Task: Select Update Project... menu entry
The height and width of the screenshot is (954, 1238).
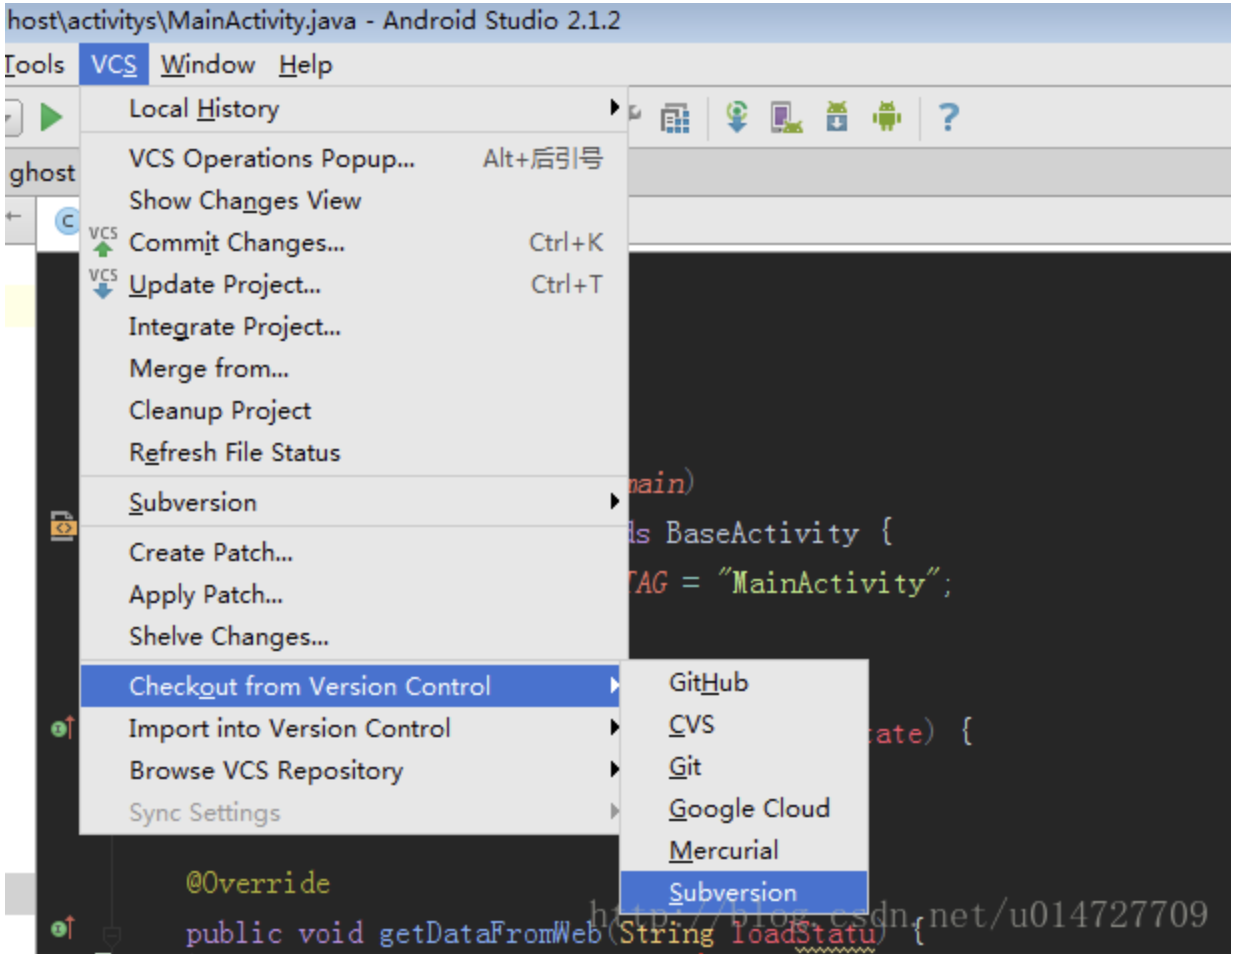Action: [354, 284]
